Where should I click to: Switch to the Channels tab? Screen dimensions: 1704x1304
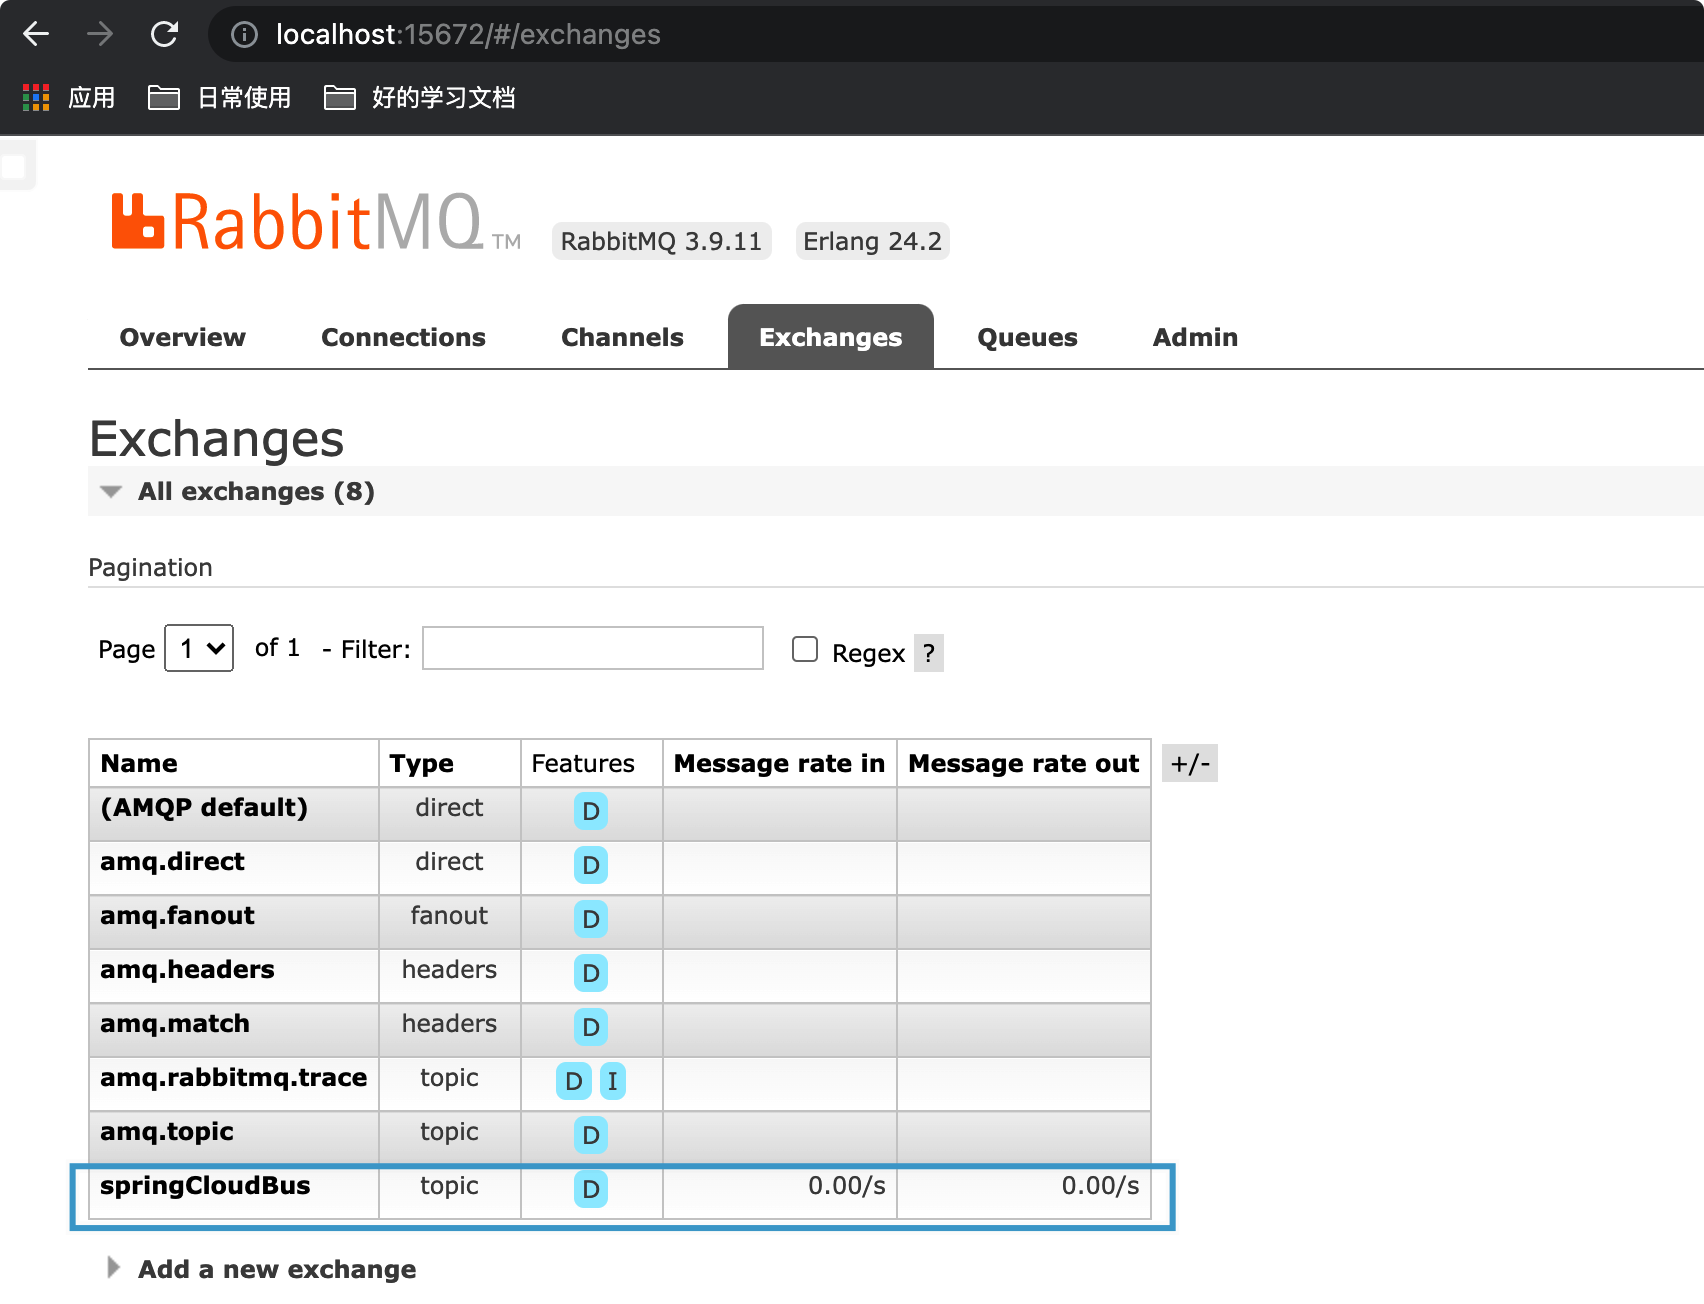623,337
